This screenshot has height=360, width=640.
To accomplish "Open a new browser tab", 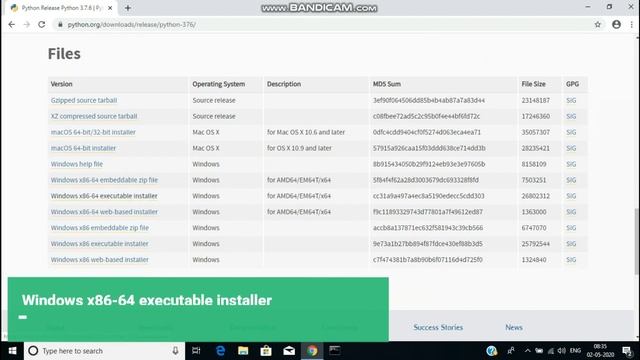I will 128,8.
